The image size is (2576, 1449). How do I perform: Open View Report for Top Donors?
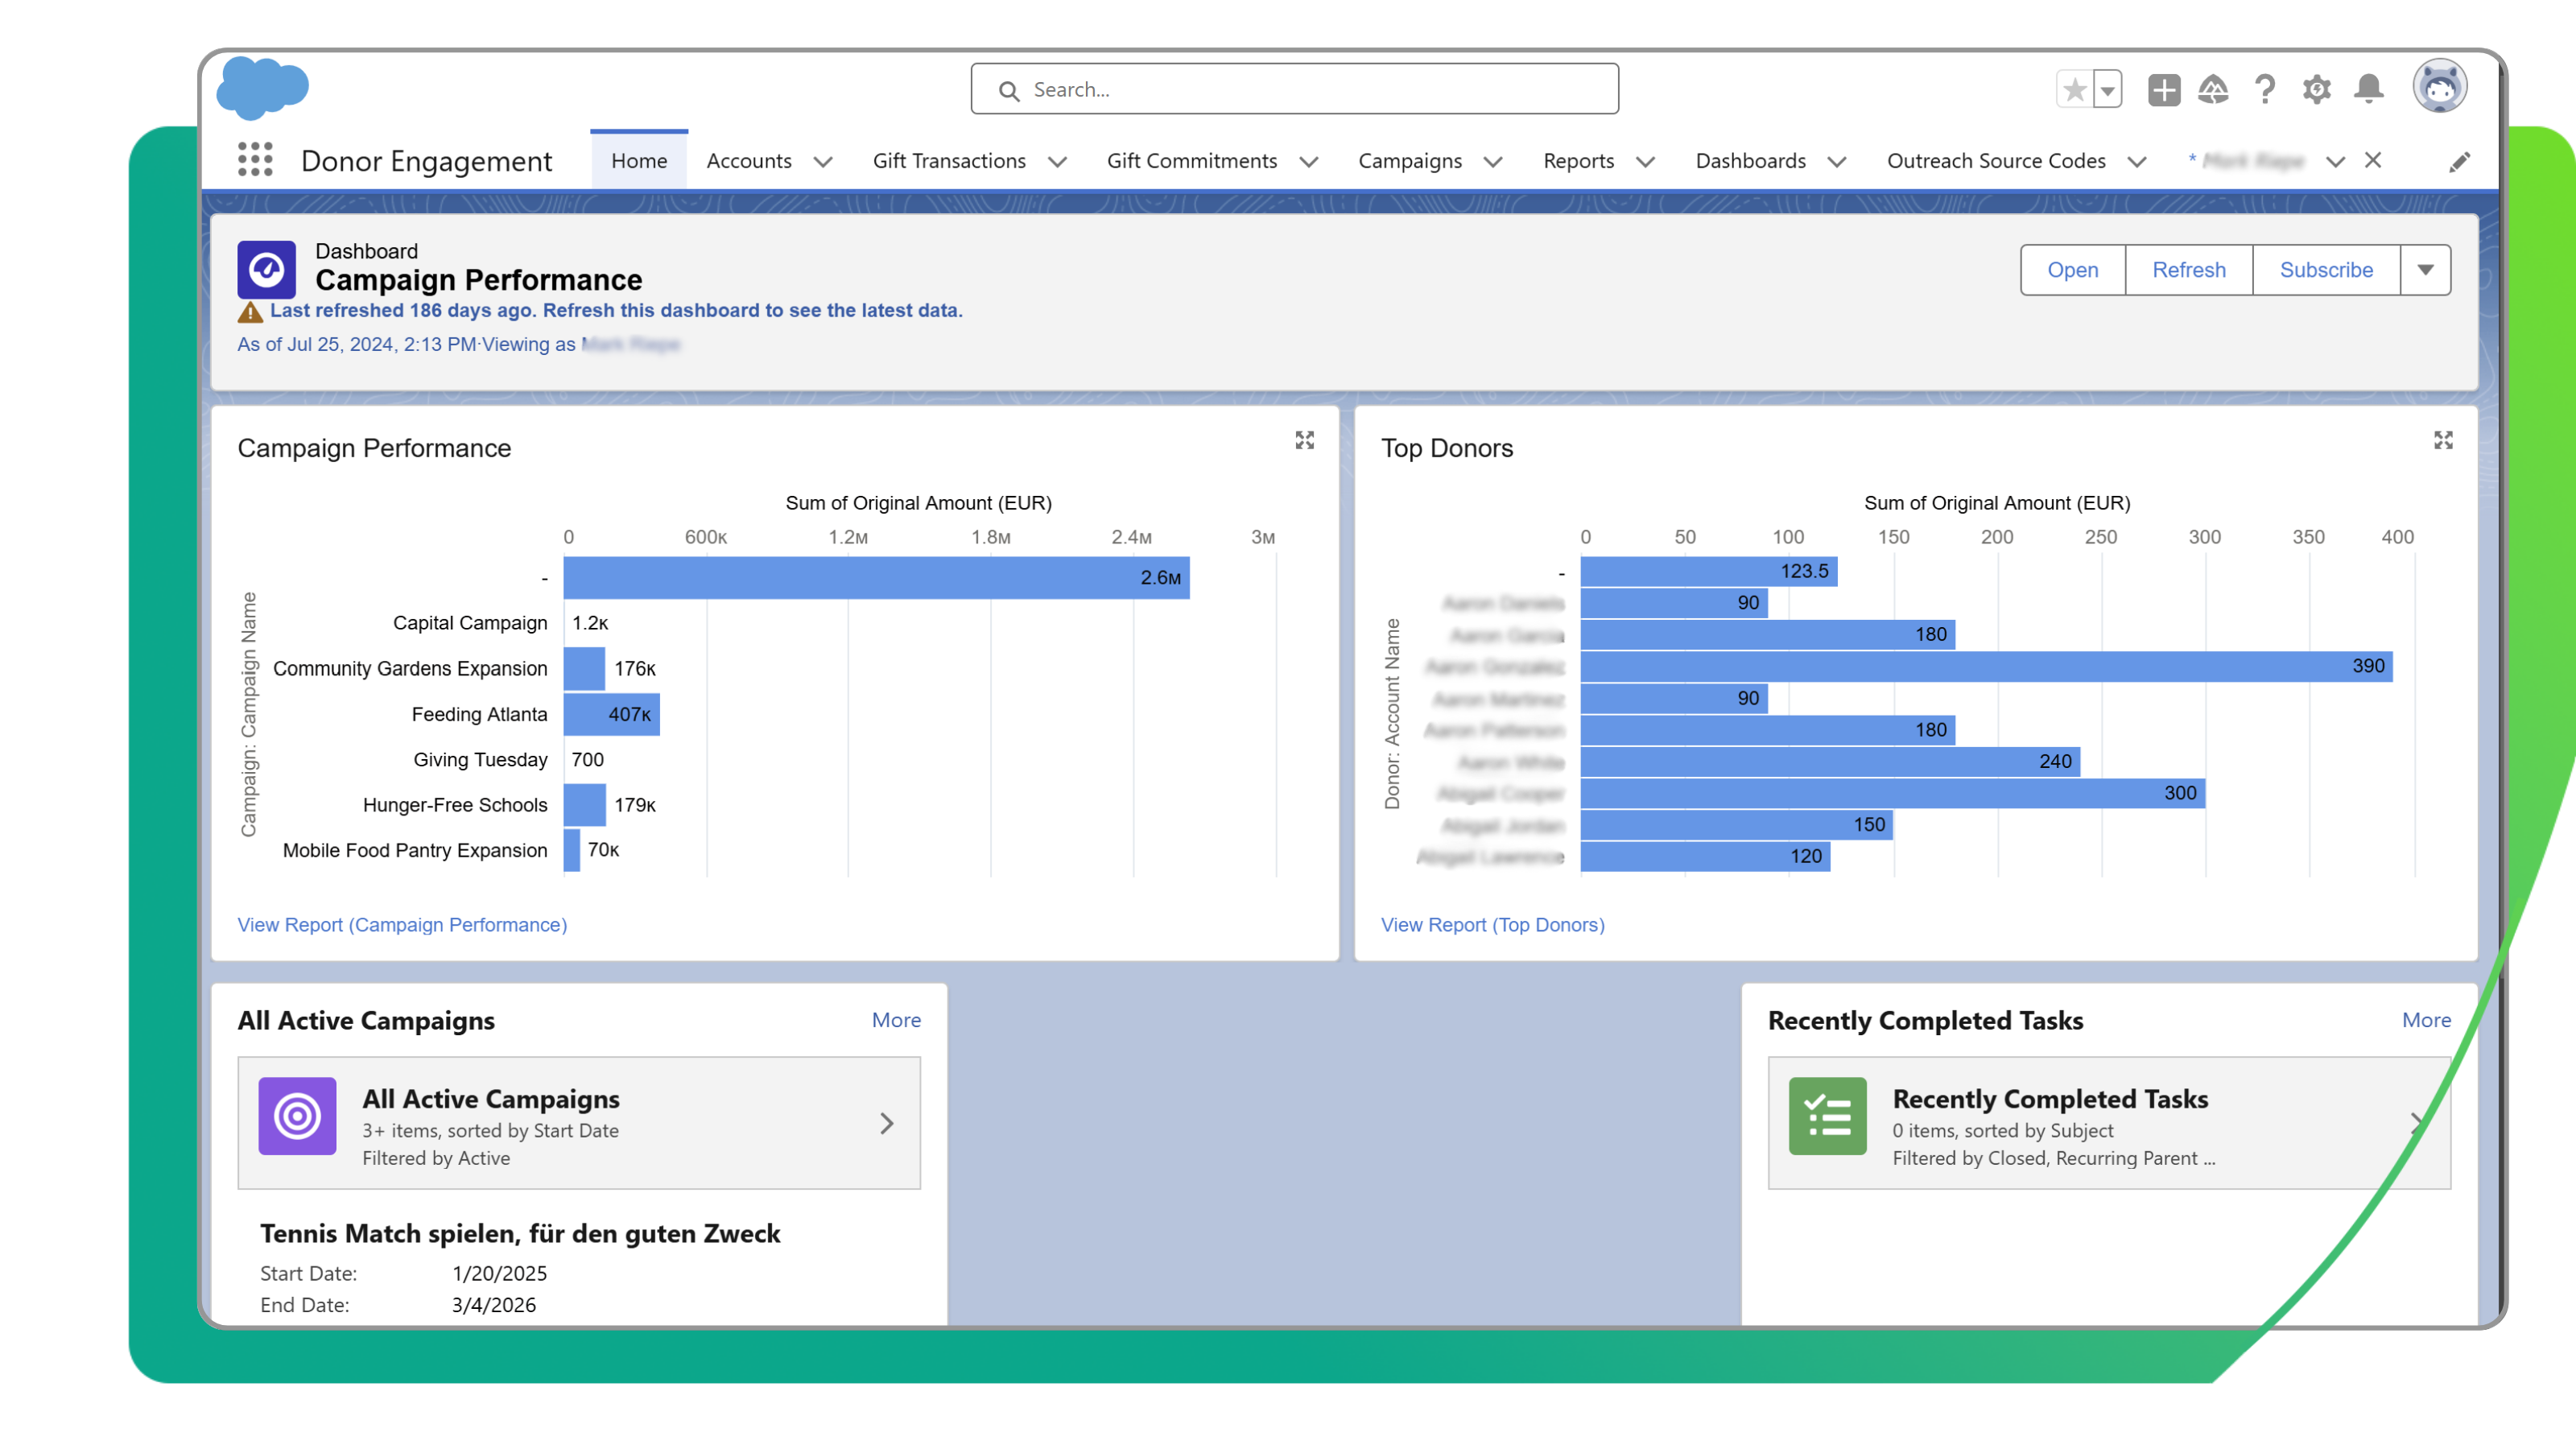[1492, 924]
